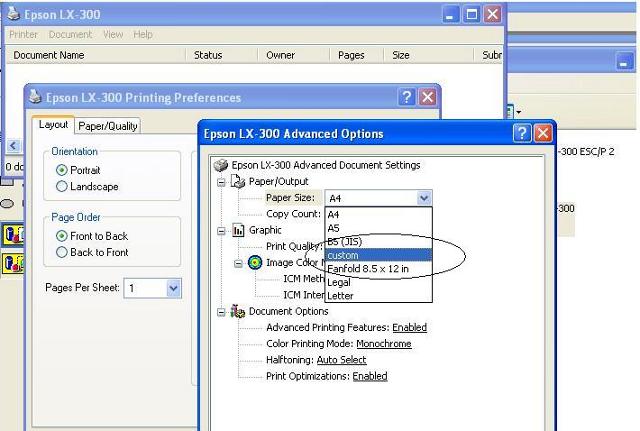
Task: Click the Document Options tree icon
Action: (238, 311)
